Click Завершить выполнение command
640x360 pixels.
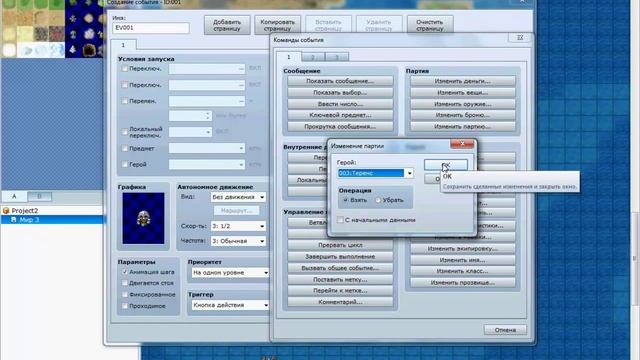[x=340, y=257]
